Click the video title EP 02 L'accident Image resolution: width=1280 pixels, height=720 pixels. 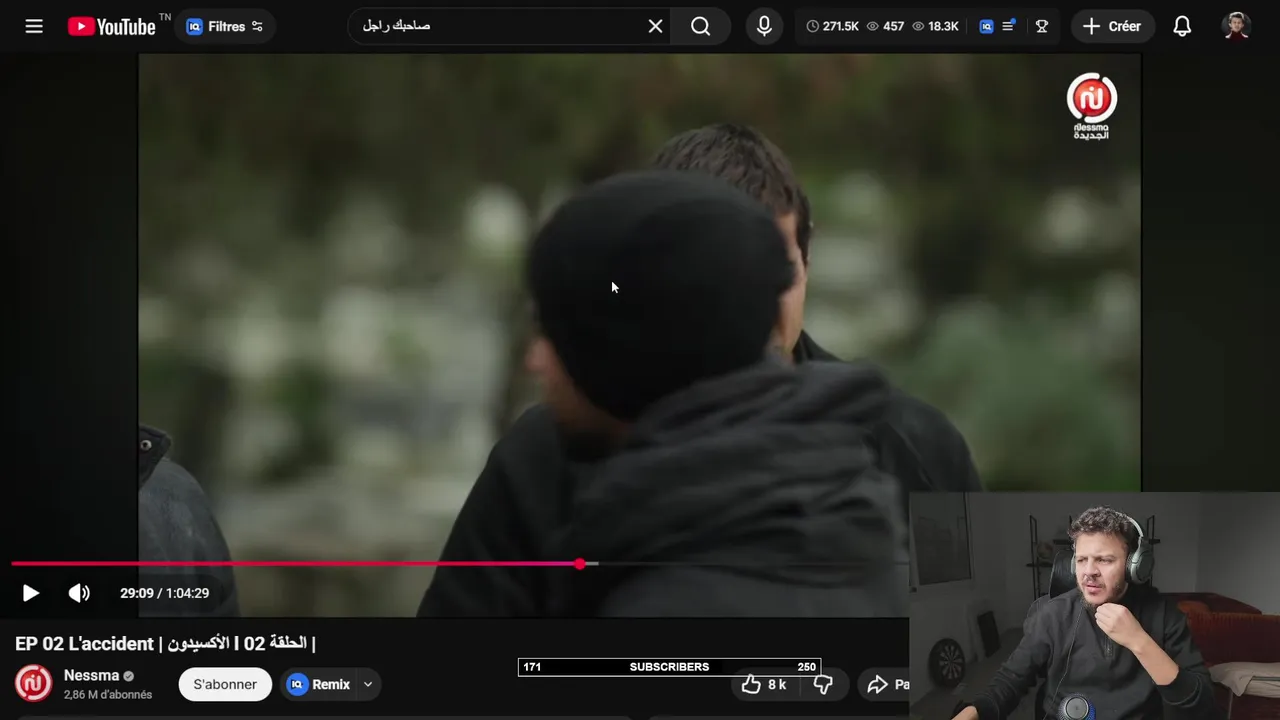click(x=165, y=643)
